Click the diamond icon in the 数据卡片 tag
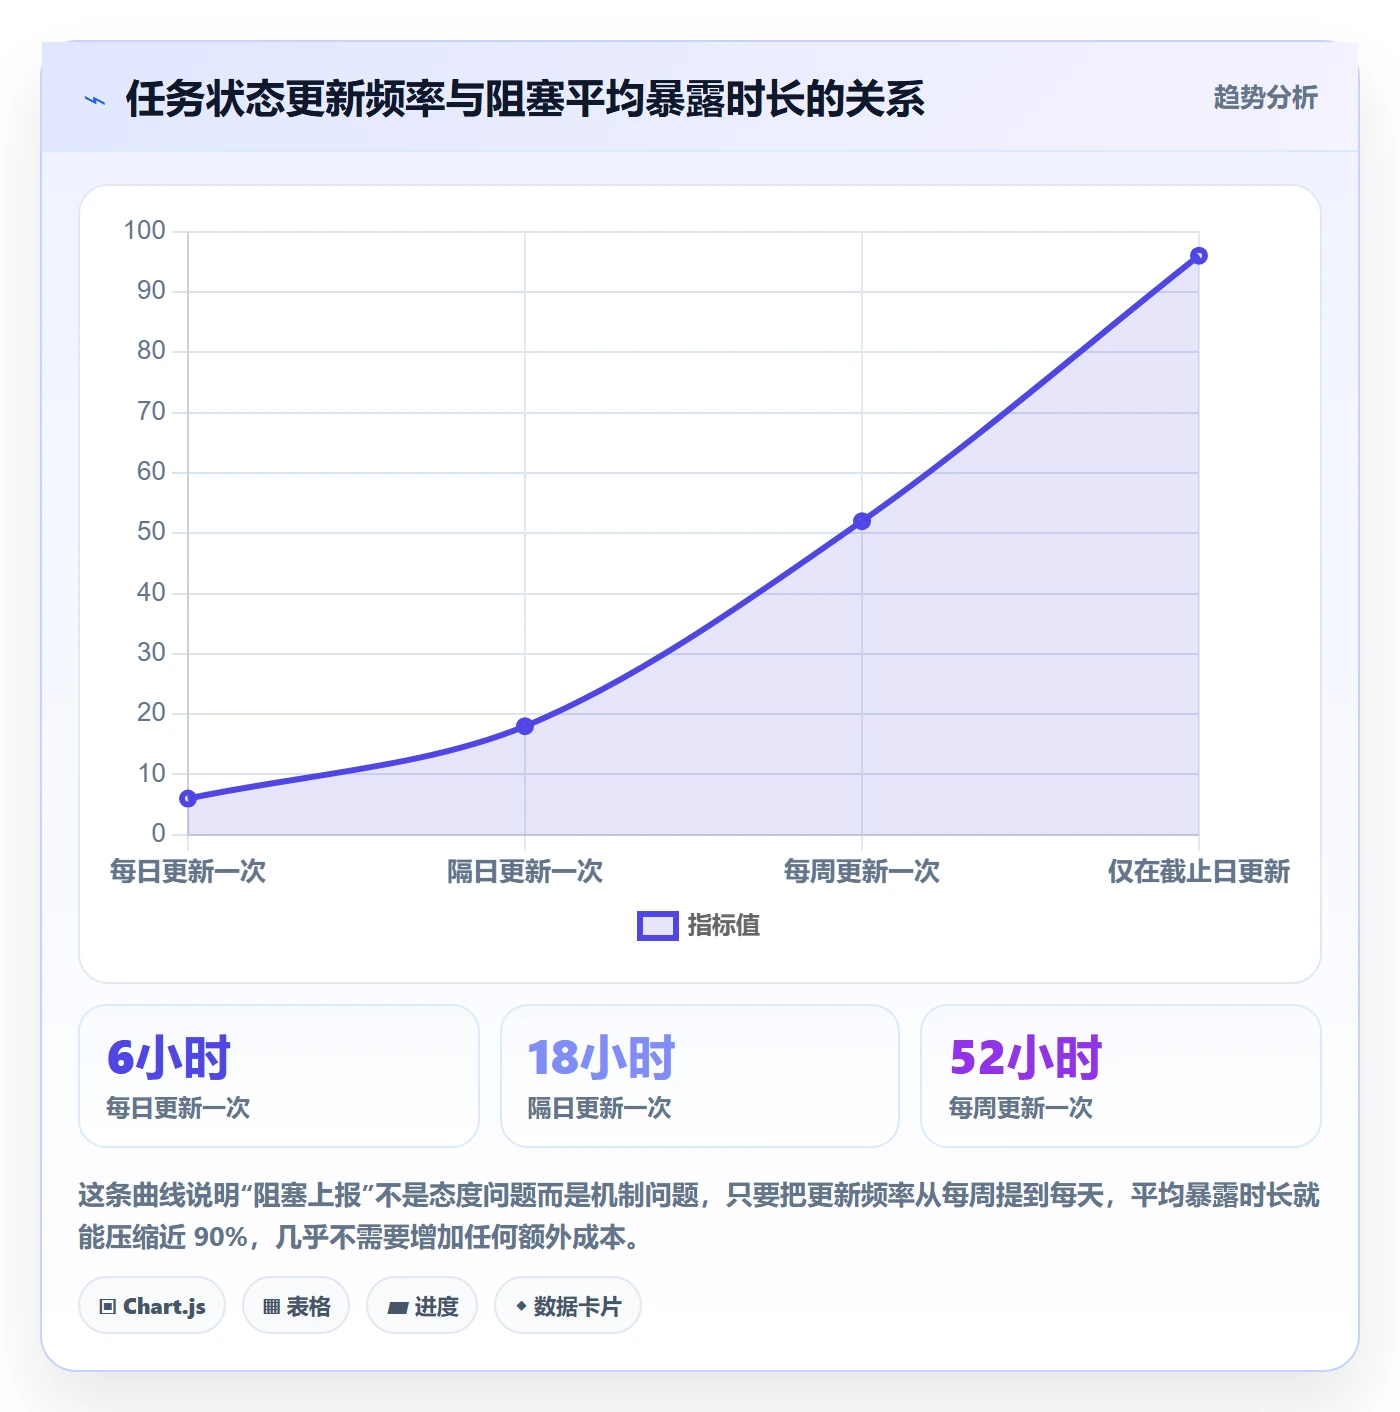The width and height of the screenshot is (1400, 1412). point(521,1306)
